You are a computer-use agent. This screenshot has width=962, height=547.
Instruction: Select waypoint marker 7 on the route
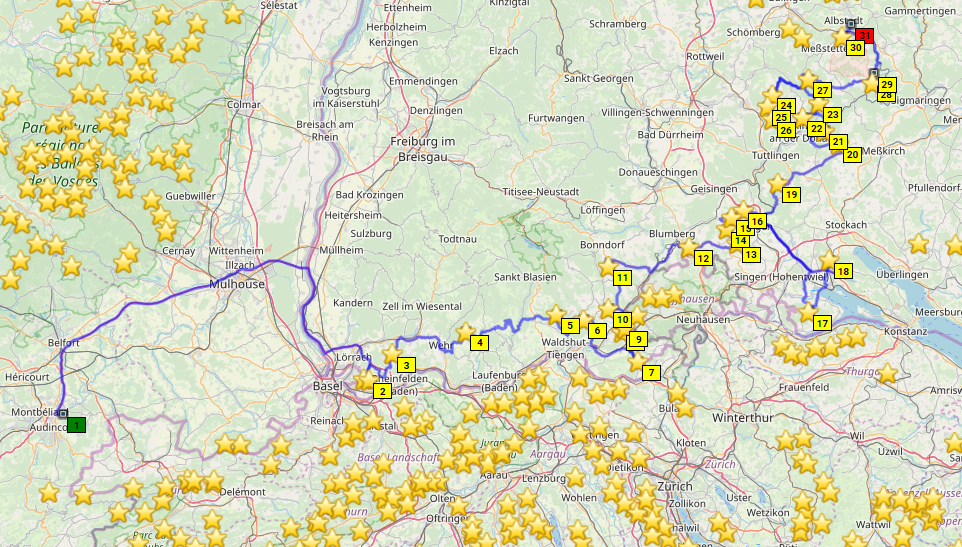point(652,373)
